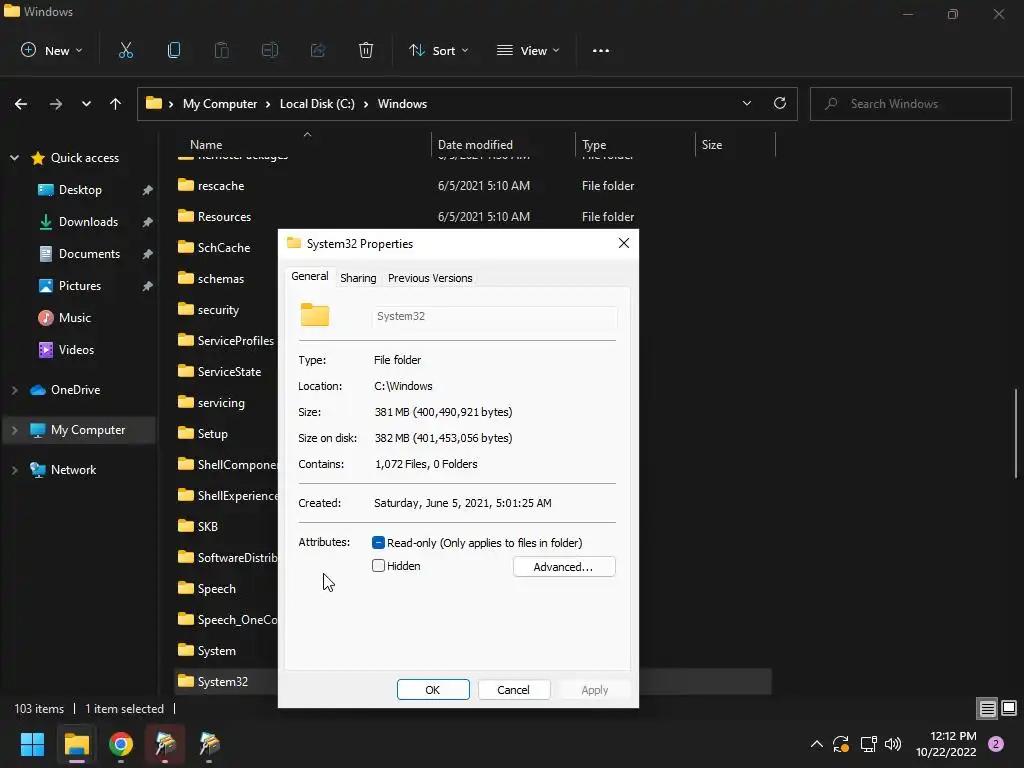This screenshot has height=768, width=1024.
Task: Check the Hidden attribute checkbox
Action: pyautogui.click(x=378, y=566)
